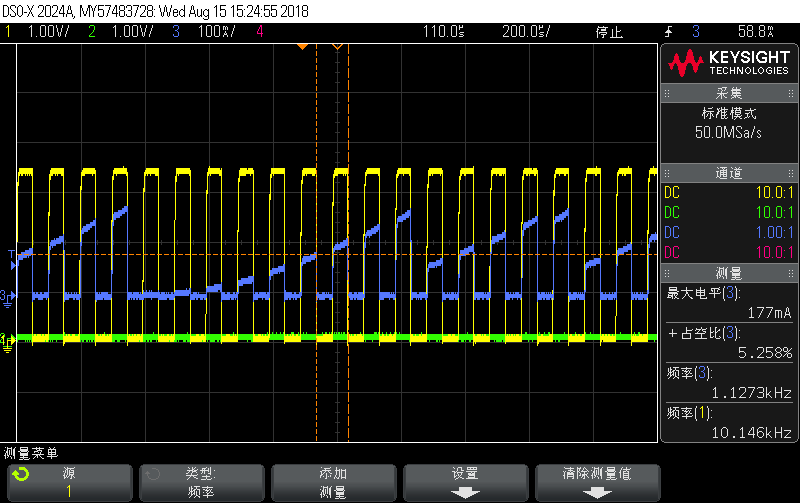Image resolution: width=800 pixels, height=503 pixels.
Task: Open the 采集 (Acquisition) panel header
Action: [729, 93]
